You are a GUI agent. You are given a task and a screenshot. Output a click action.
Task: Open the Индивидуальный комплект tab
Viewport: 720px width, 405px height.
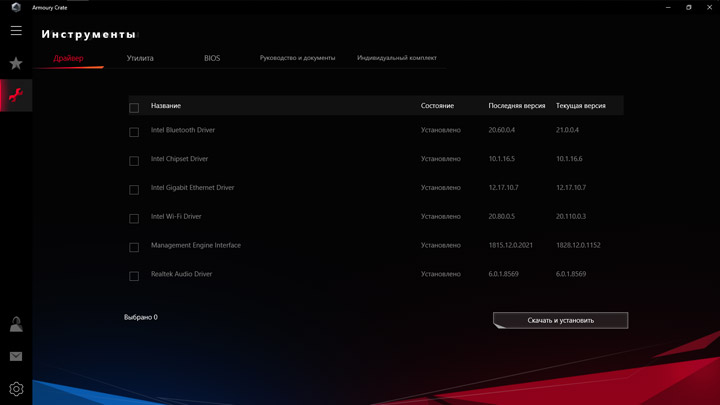point(397,58)
